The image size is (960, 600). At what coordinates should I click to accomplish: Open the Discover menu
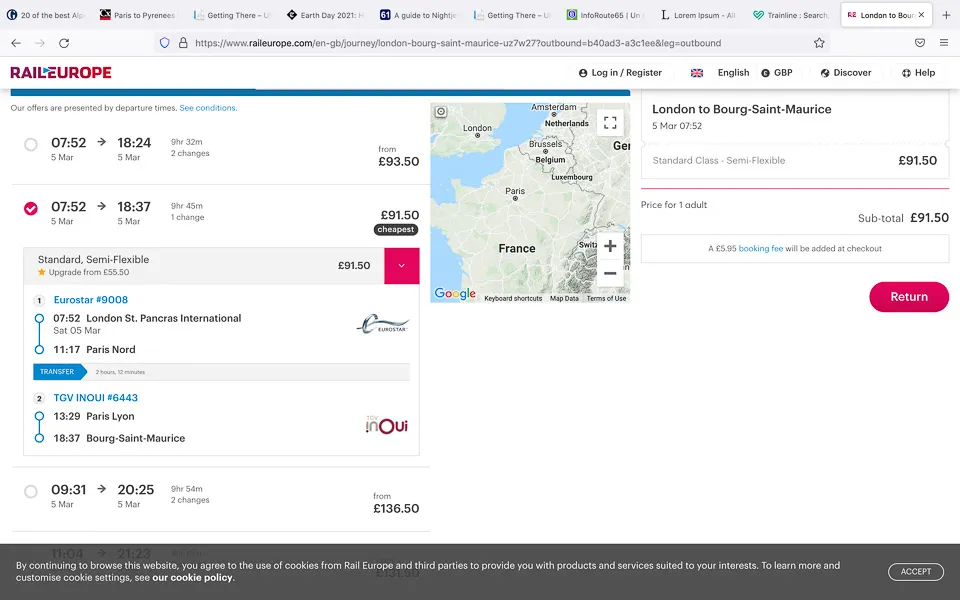pos(846,73)
